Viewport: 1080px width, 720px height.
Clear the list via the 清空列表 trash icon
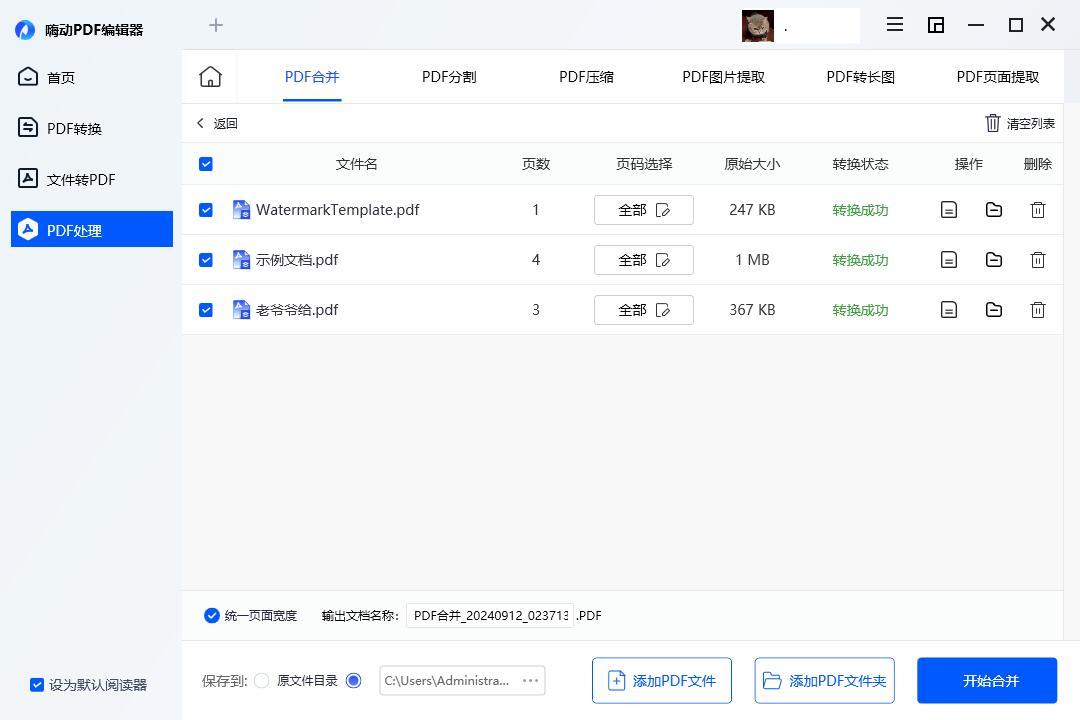coord(992,123)
